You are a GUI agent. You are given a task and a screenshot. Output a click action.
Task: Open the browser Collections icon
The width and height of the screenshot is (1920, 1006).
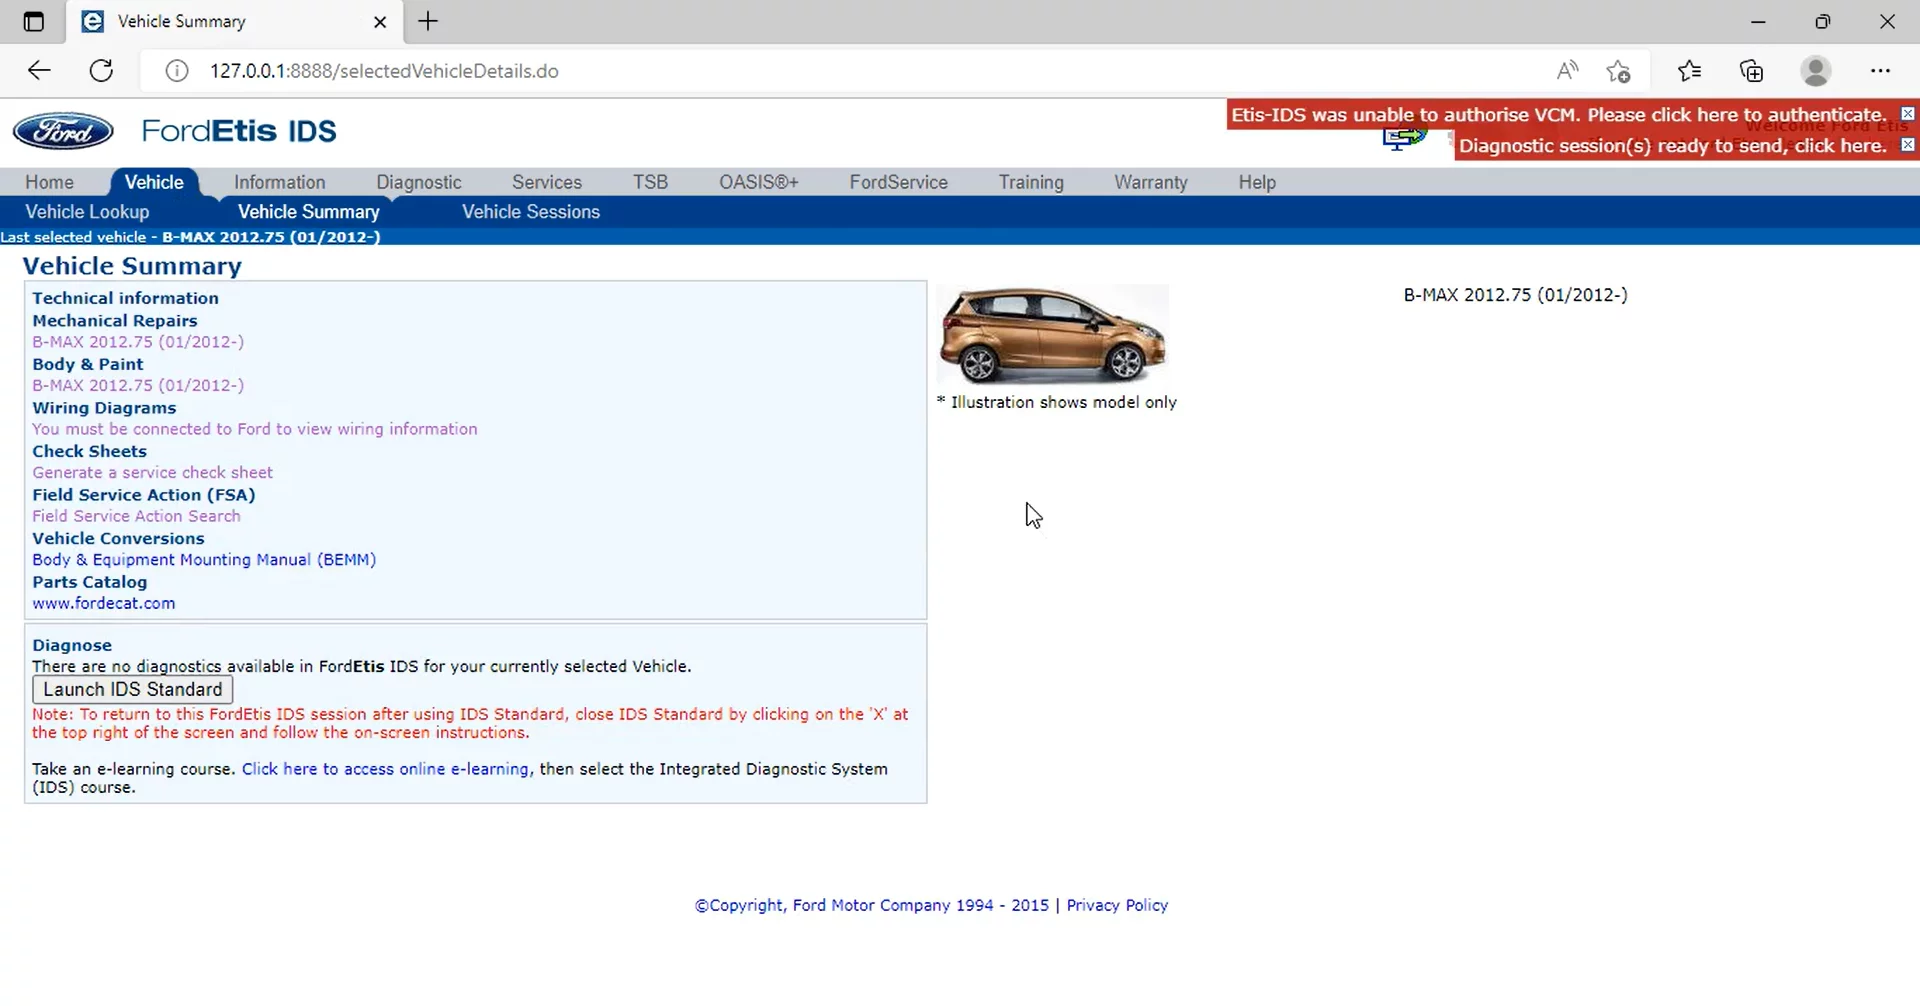(1751, 71)
